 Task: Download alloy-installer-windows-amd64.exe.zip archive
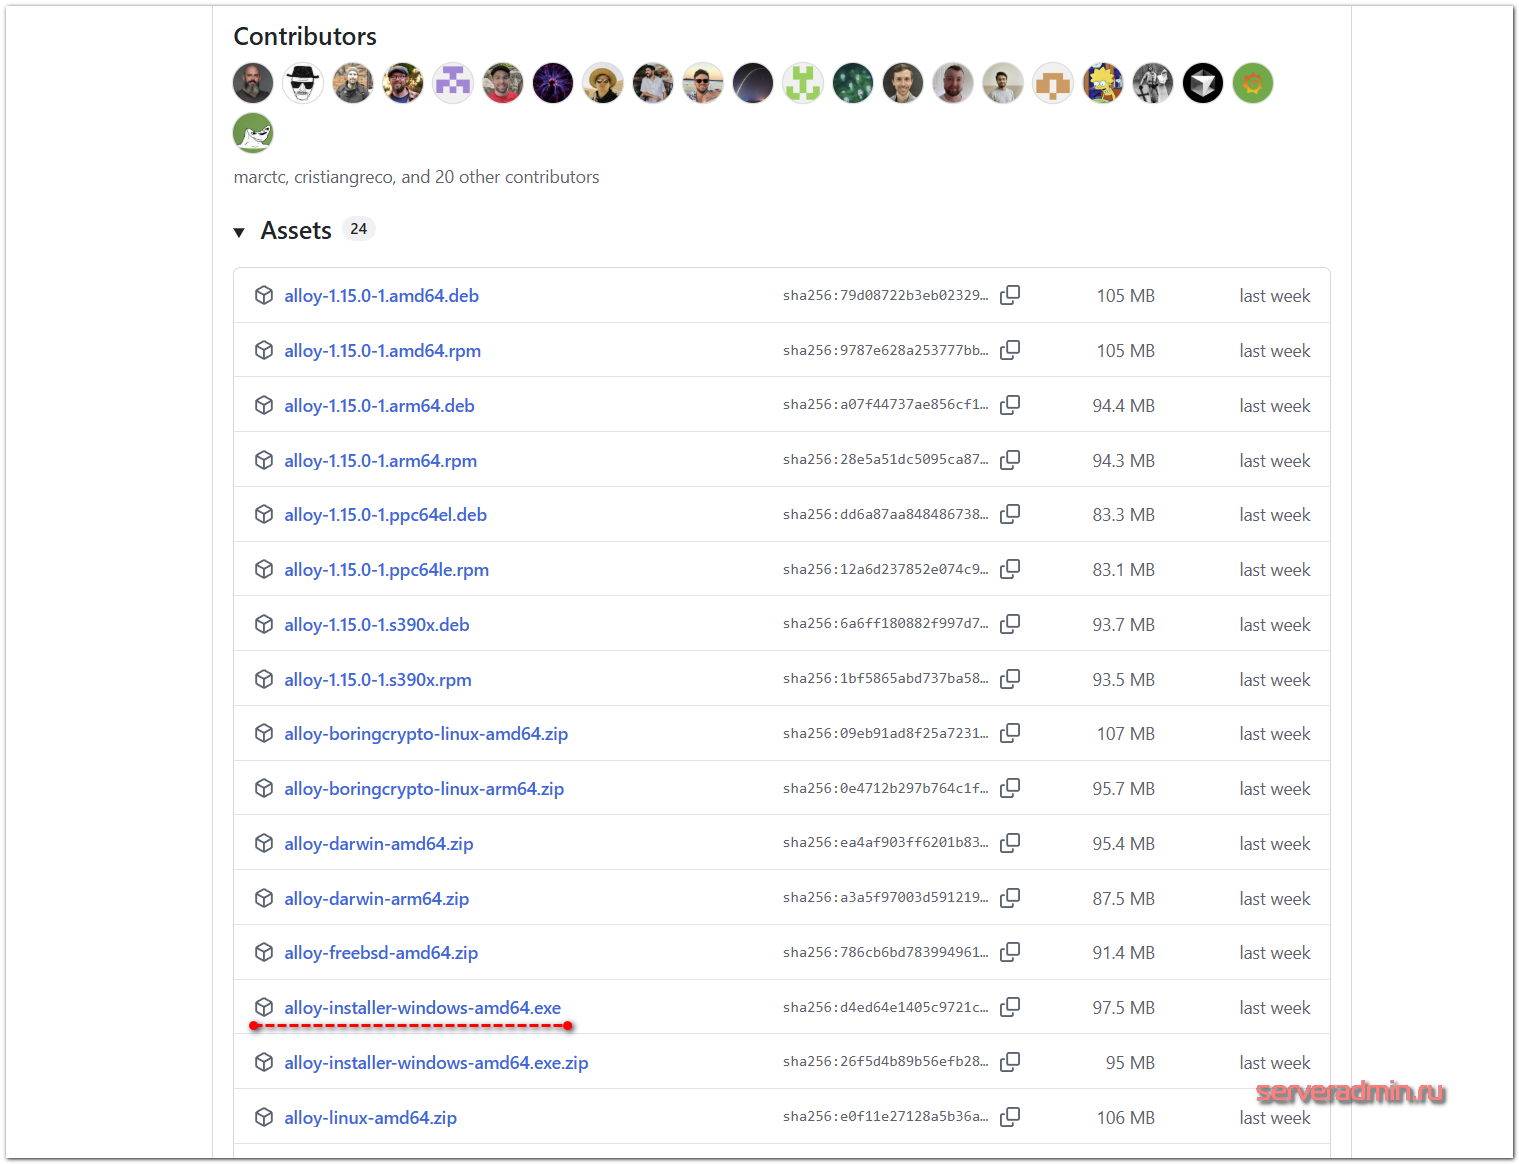[x=436, y=1063]
